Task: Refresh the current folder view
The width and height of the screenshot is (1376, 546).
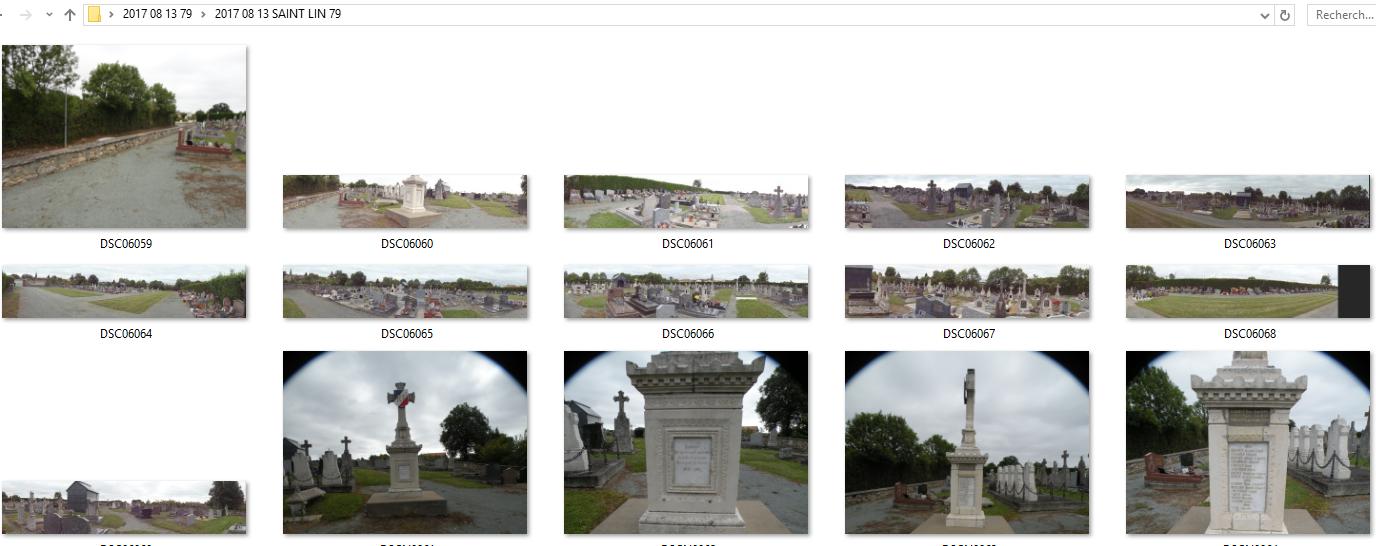Action: [1285, 15]
